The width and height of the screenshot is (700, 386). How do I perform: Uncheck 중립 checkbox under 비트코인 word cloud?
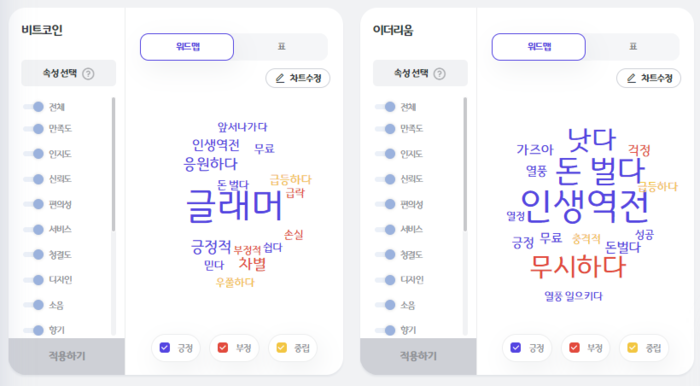tap(282, 348)
